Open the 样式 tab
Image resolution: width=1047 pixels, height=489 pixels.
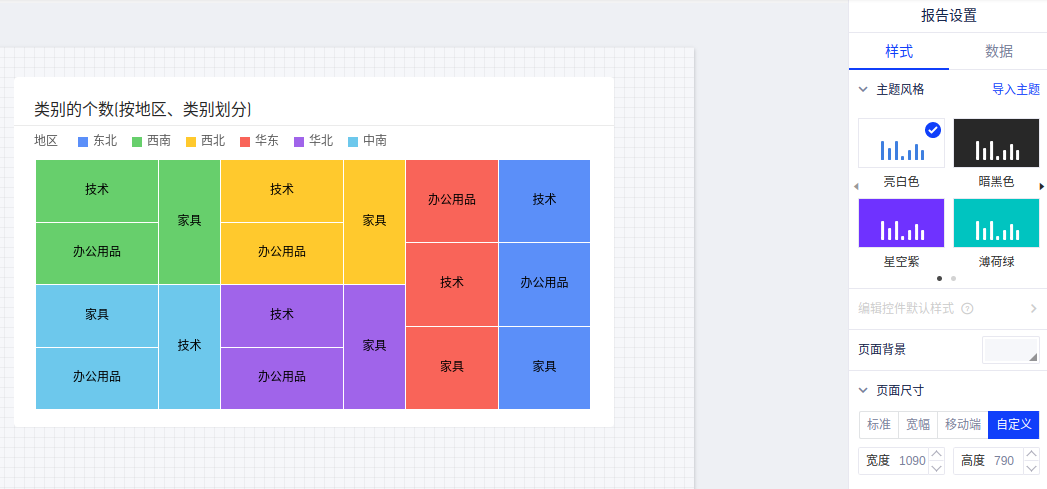(898, 51)
